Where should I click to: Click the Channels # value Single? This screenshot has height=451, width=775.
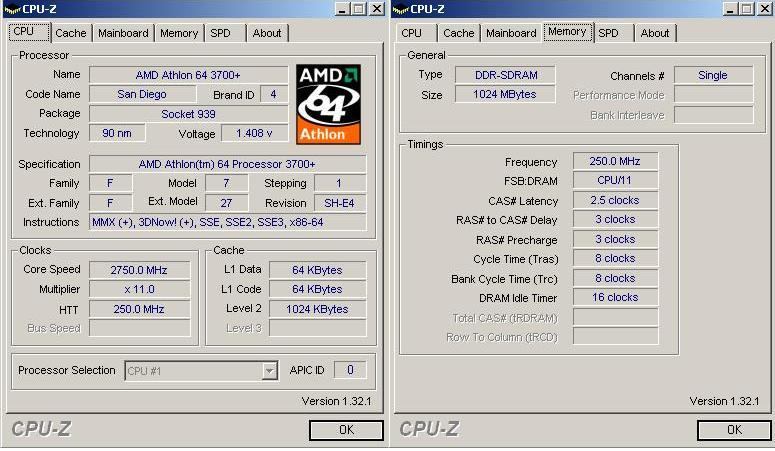tap(713, 75)
